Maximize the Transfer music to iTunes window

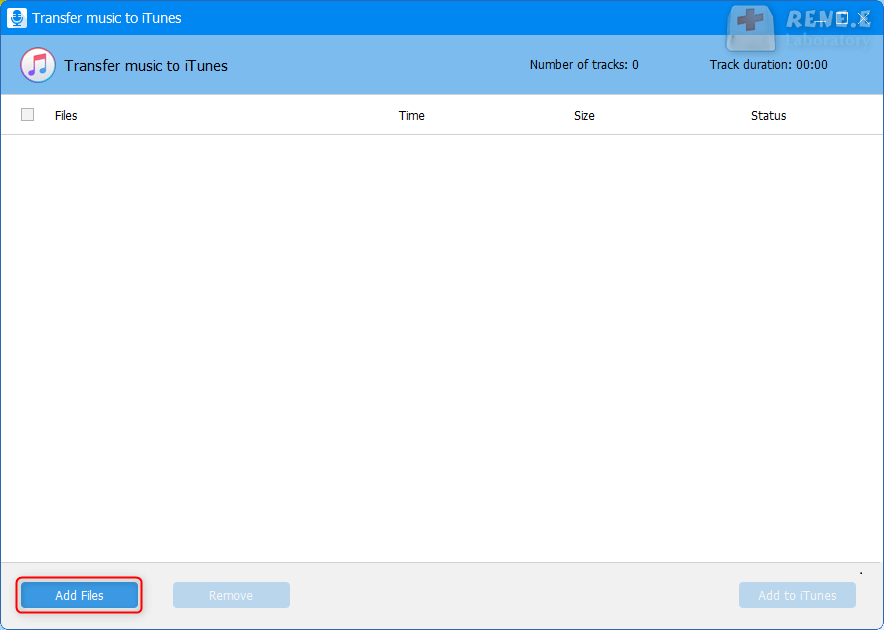(842, 19)
